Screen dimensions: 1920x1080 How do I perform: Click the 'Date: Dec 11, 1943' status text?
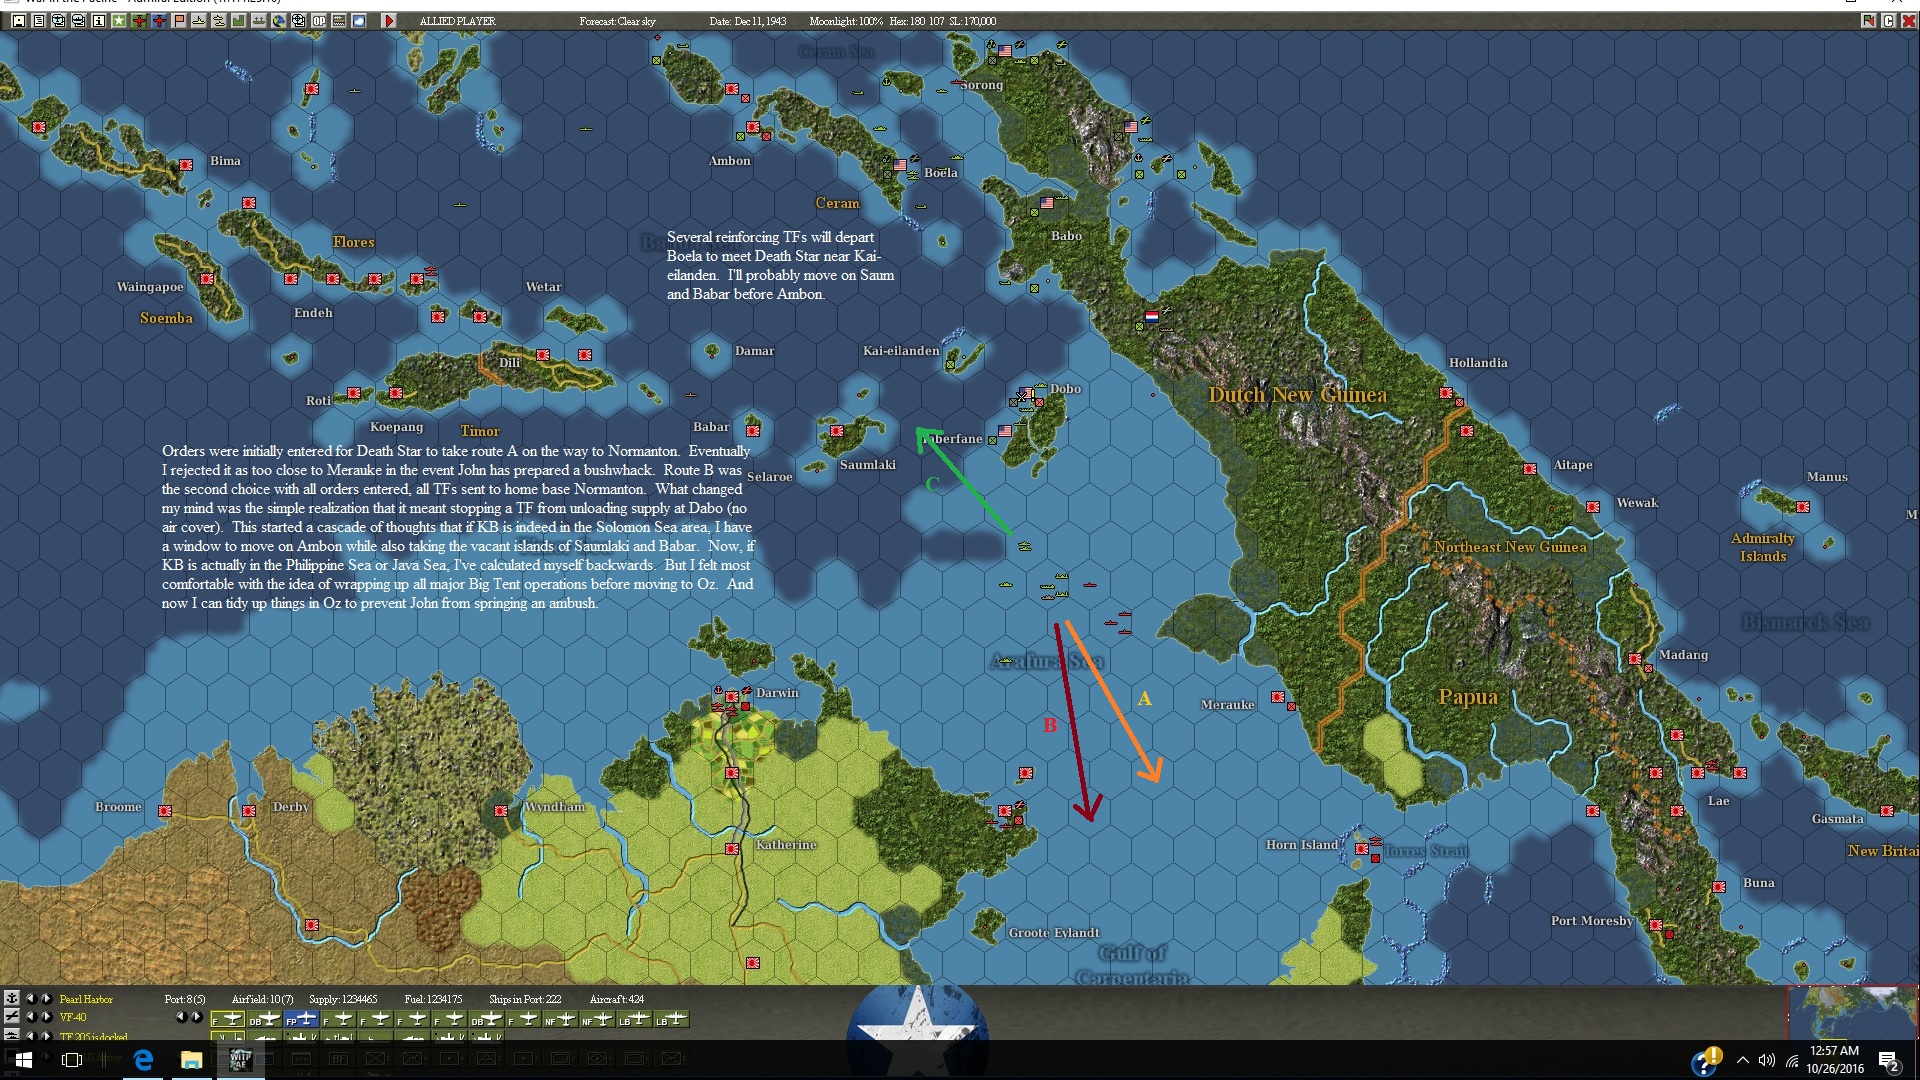[748, 21]
